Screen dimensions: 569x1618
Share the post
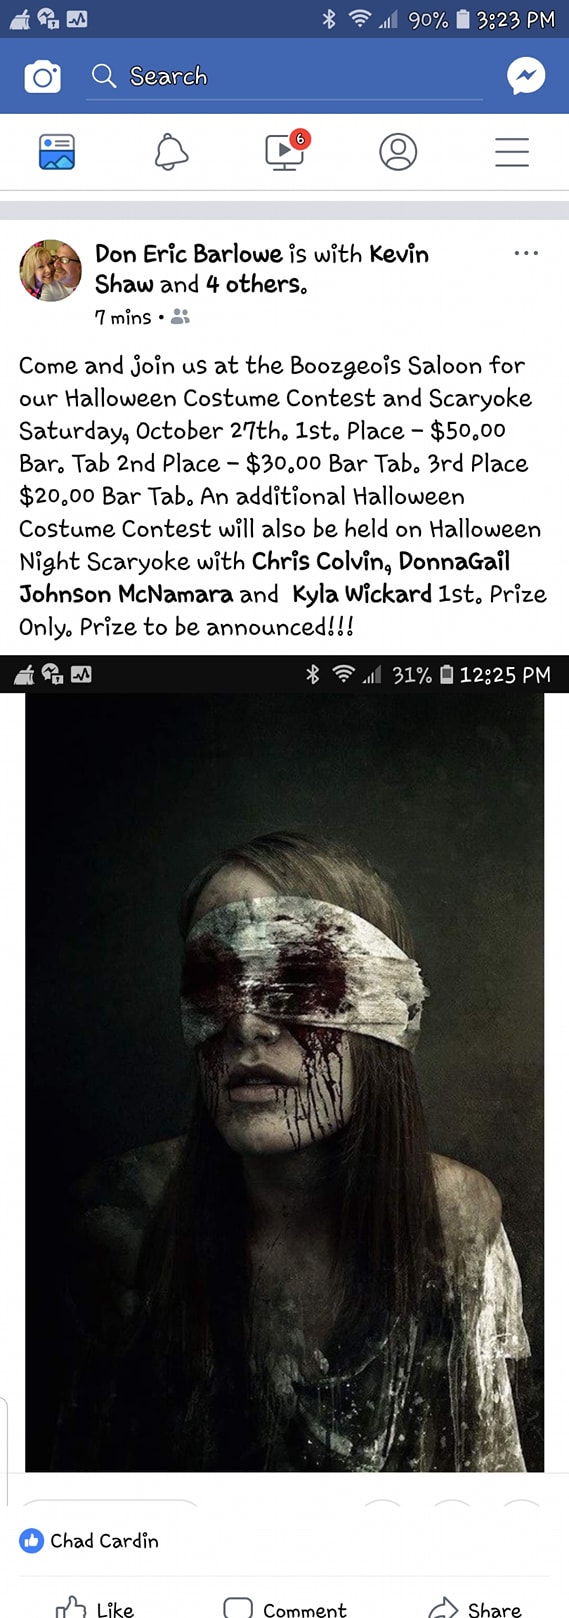(475, 1608)
